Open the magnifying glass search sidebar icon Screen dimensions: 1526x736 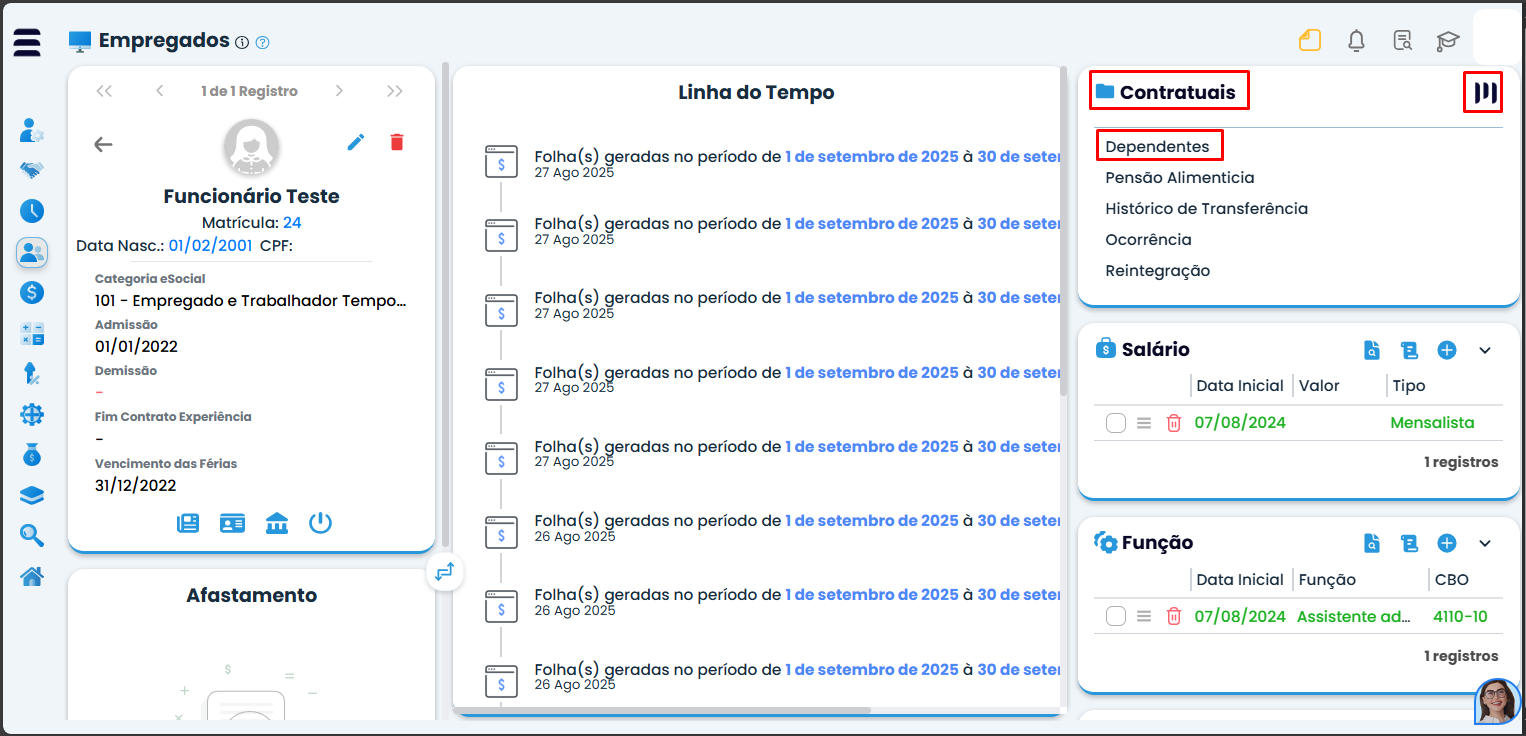point(32,535)
